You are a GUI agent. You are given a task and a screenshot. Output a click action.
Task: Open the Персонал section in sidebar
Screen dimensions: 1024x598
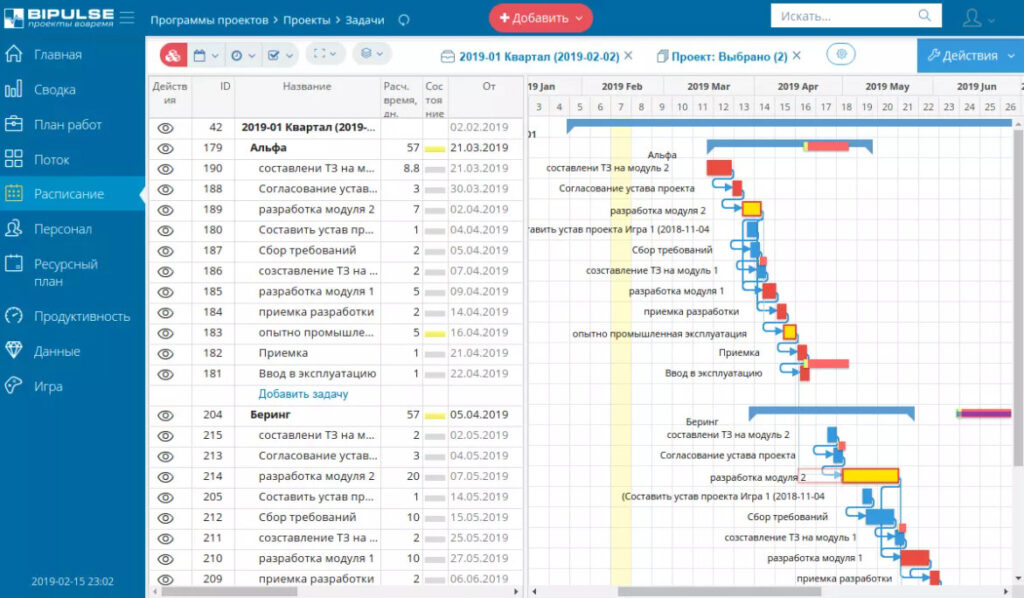point(62,229)
